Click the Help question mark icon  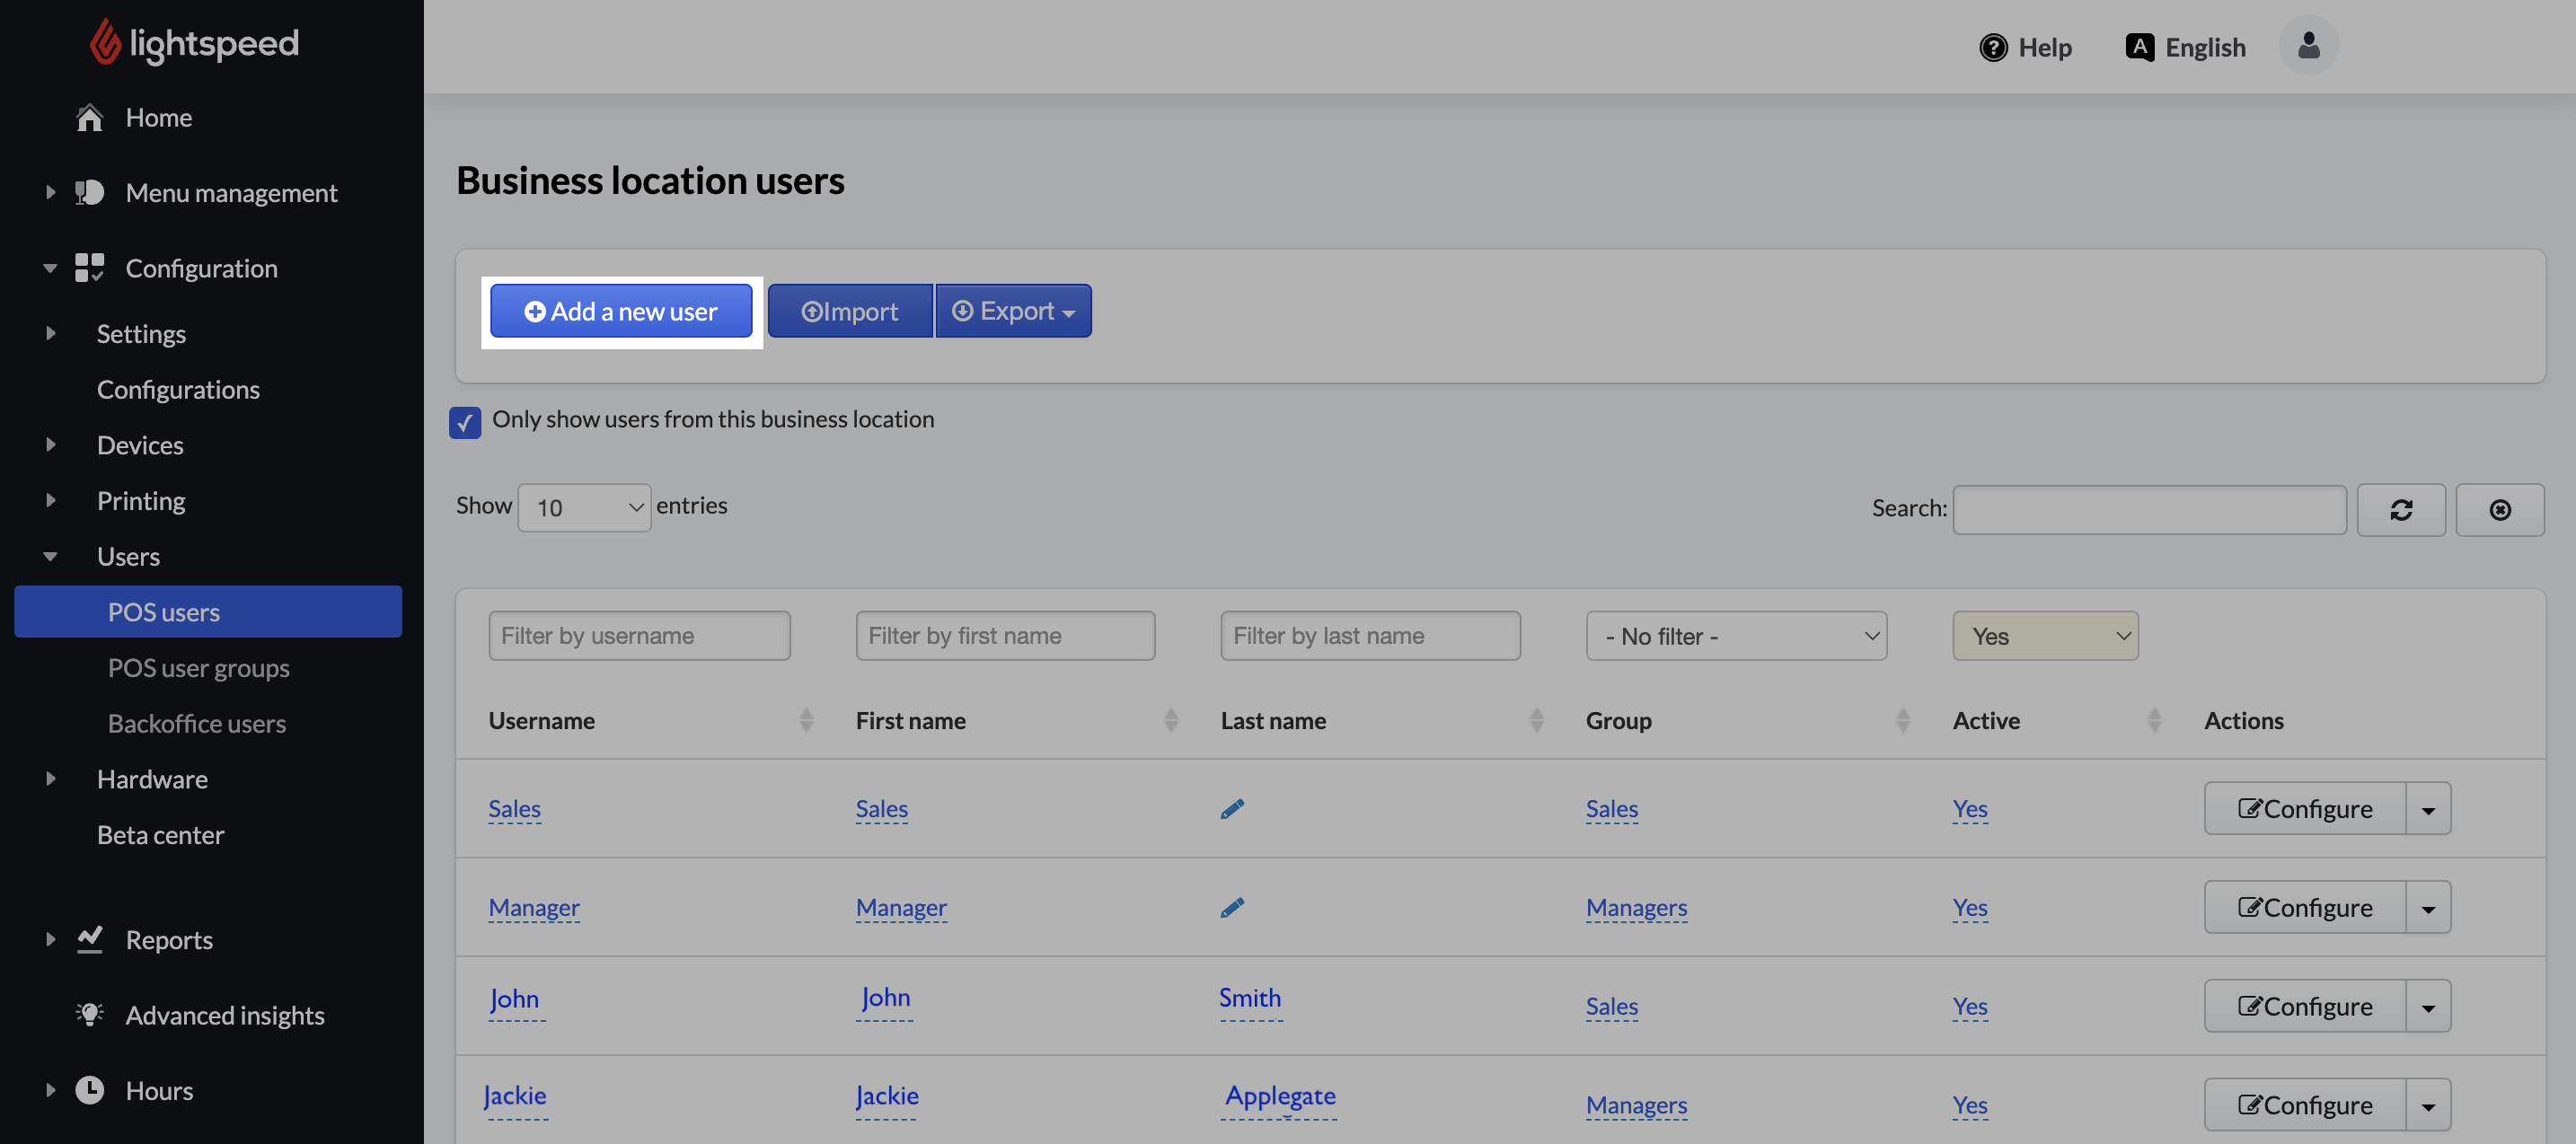click(1992, 47)
